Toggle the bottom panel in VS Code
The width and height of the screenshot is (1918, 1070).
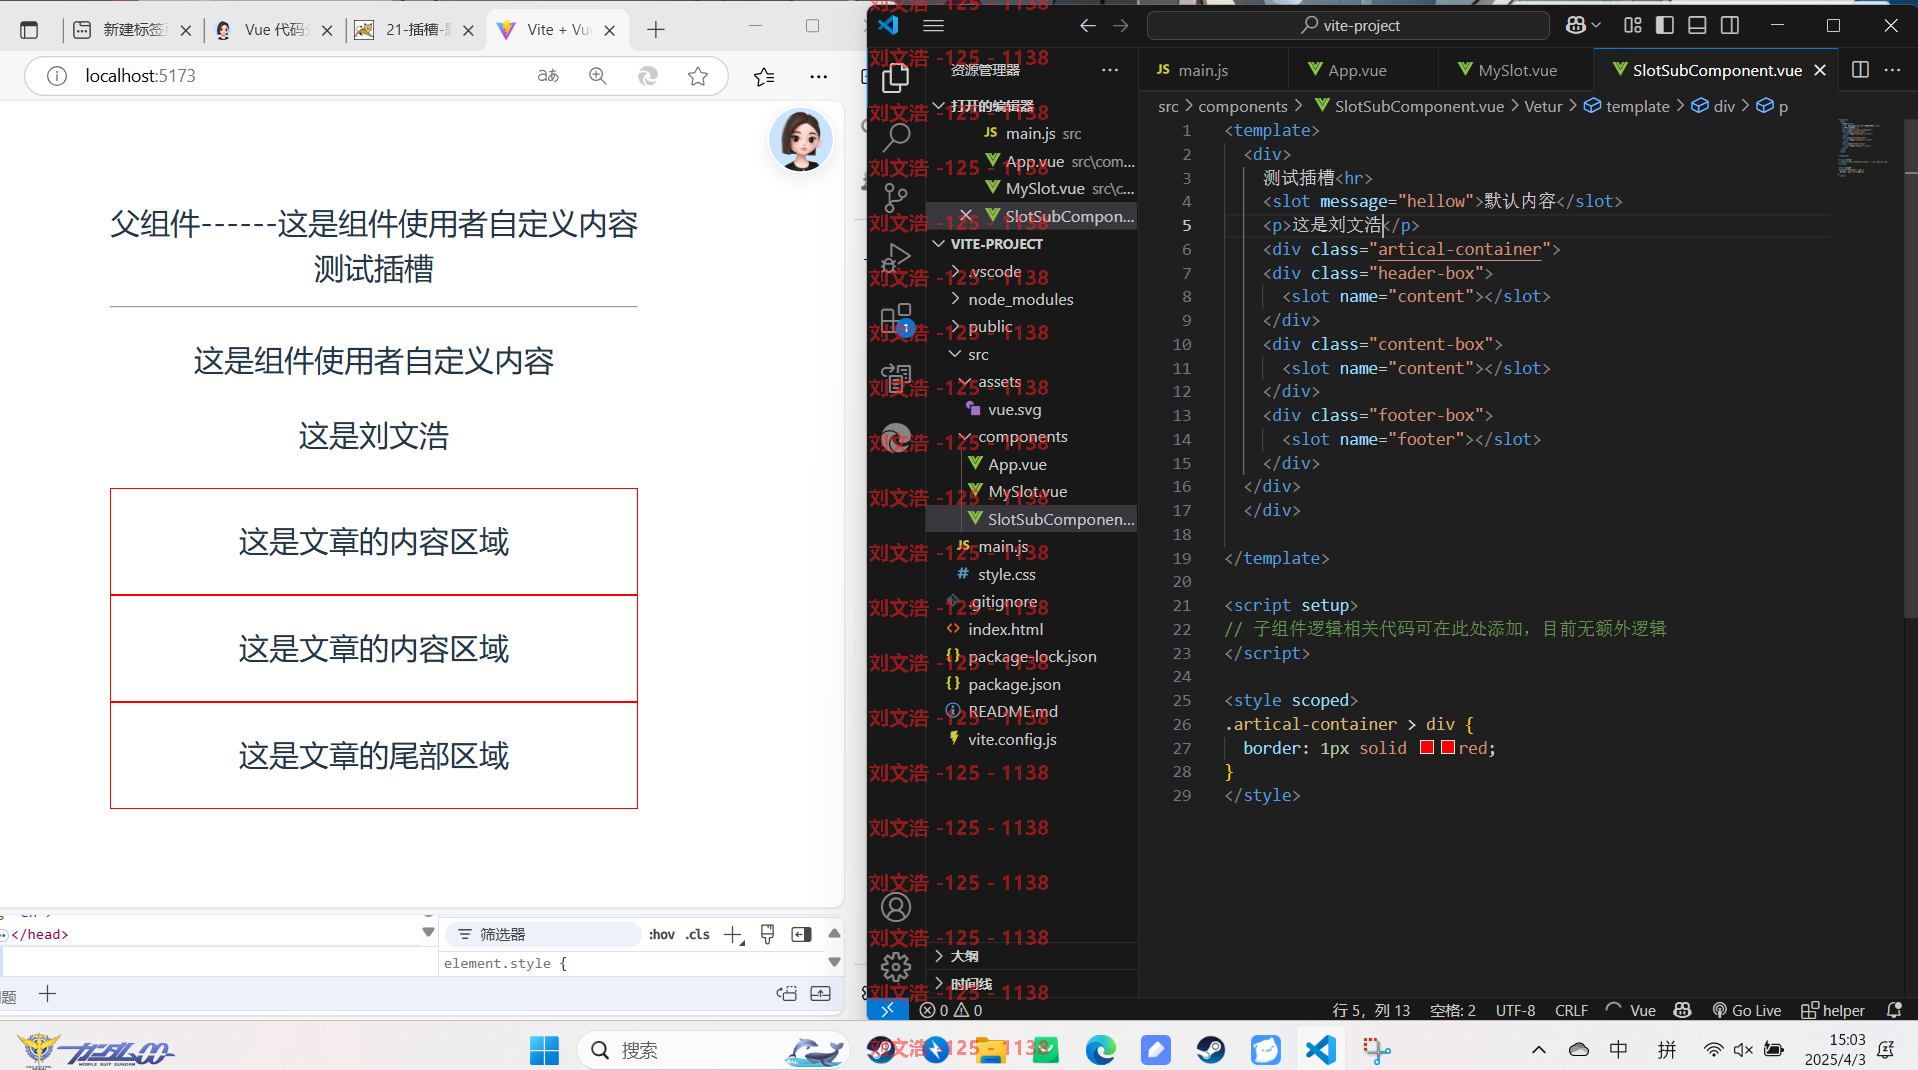pos(1697,26)
